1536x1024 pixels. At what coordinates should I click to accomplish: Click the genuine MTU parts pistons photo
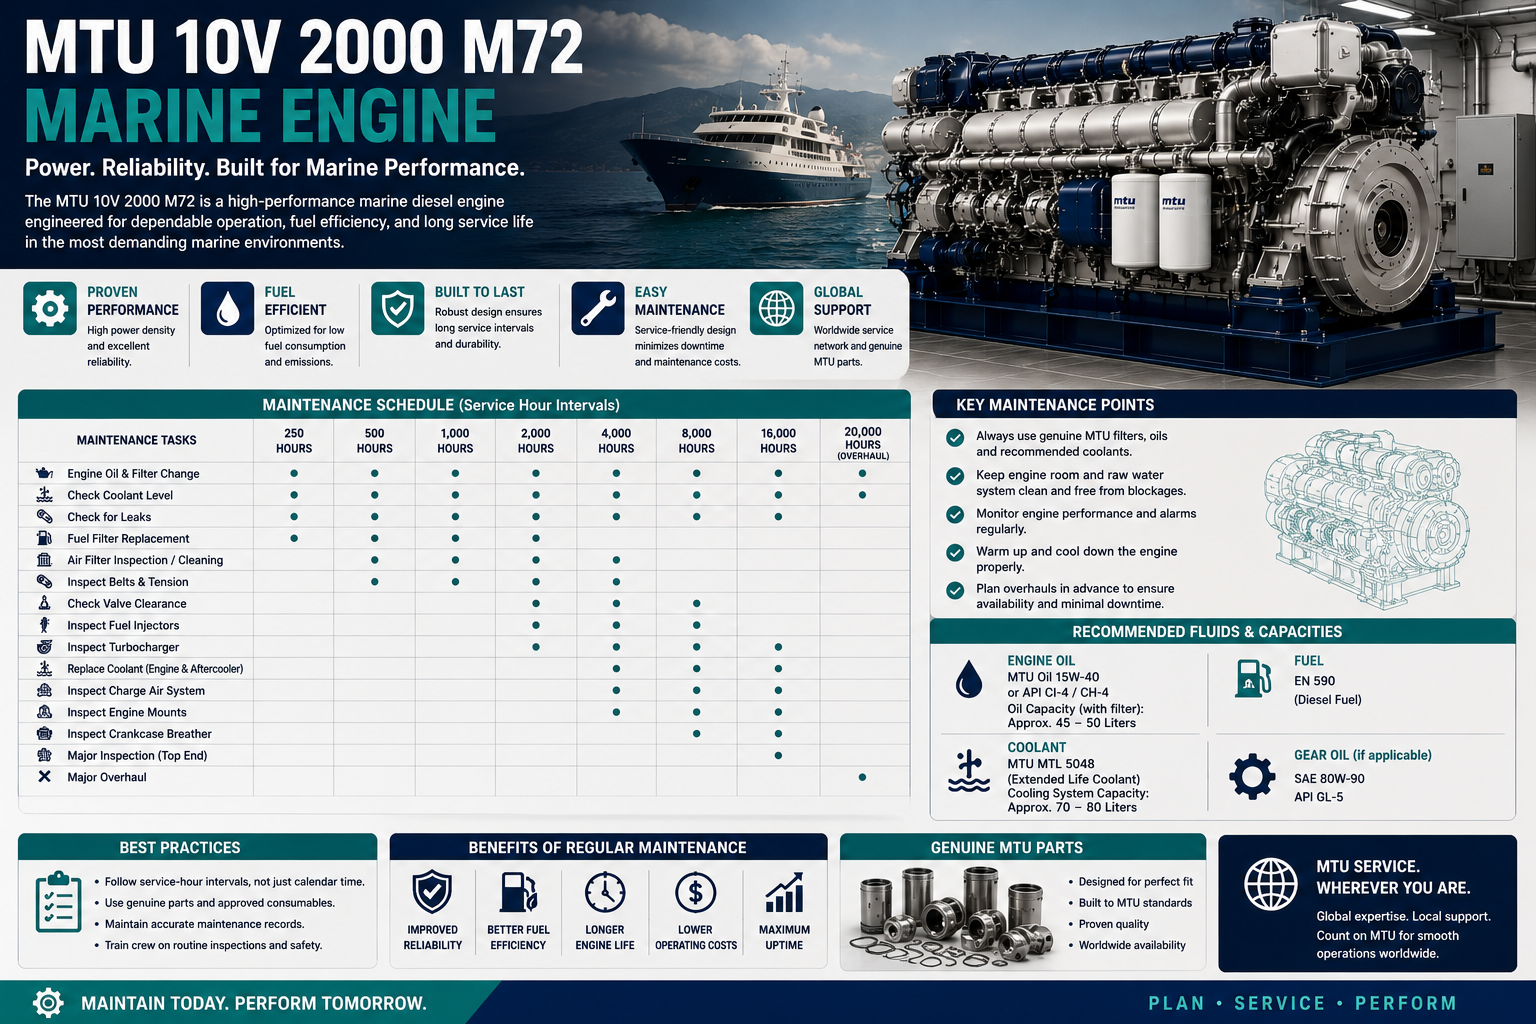(951, 918)
